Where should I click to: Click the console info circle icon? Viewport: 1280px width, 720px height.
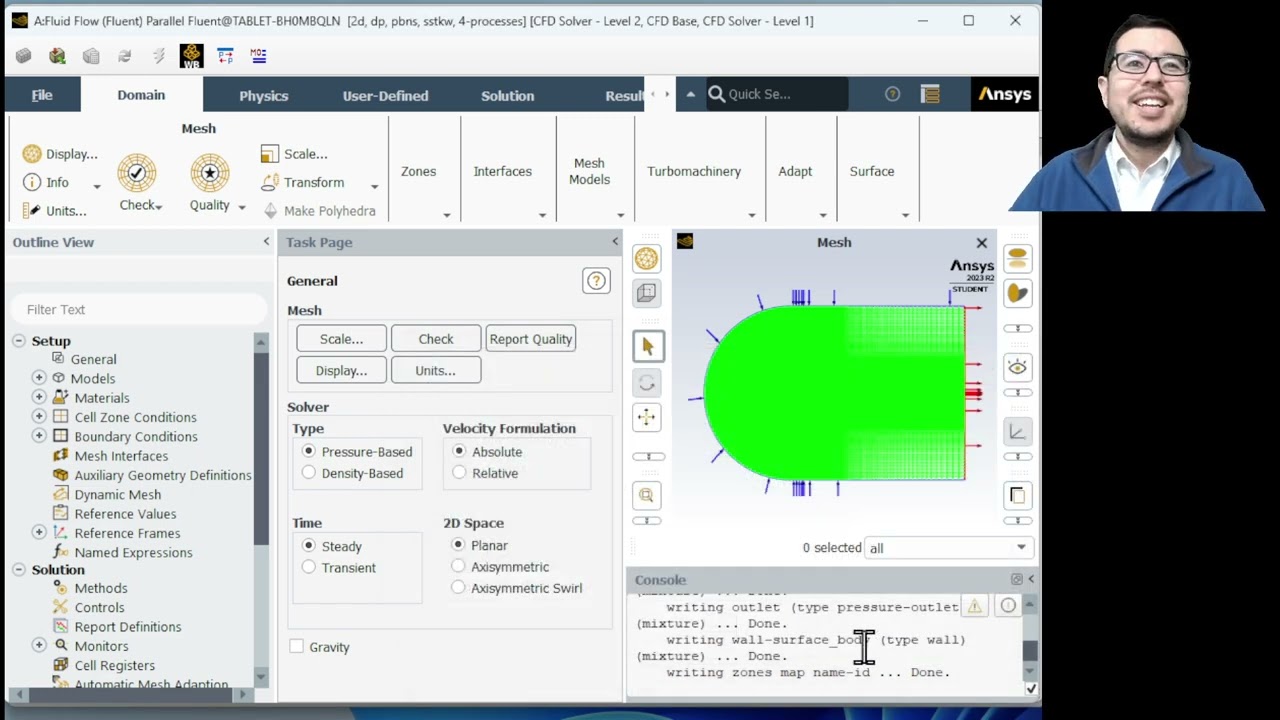1008,606
